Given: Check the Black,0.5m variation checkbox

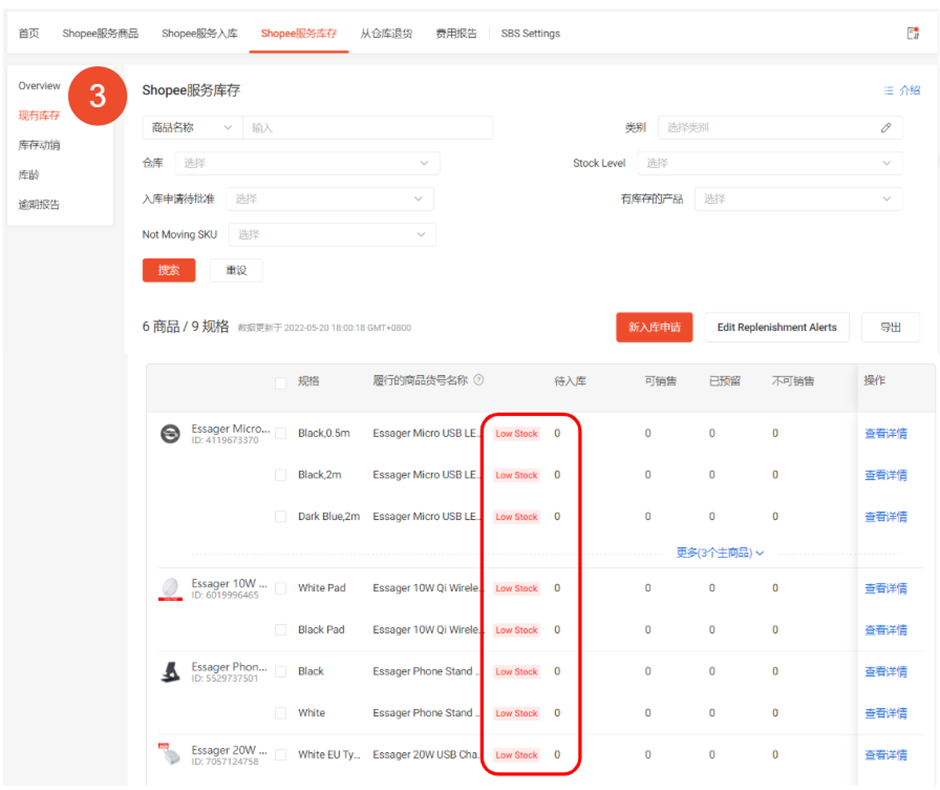Looking at the screenshot, I should click(281, 433).
